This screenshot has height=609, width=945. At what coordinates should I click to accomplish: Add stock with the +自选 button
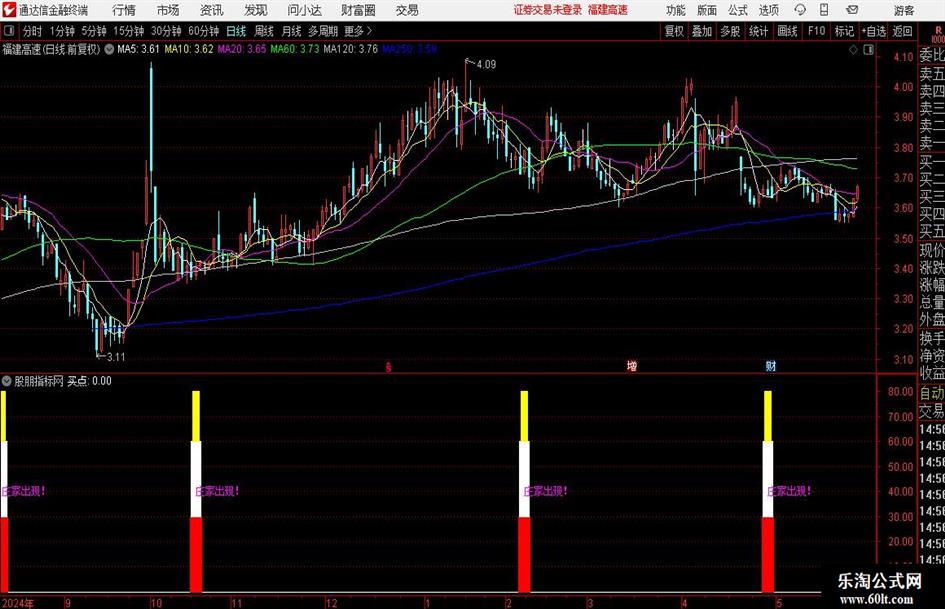[873, 31]
